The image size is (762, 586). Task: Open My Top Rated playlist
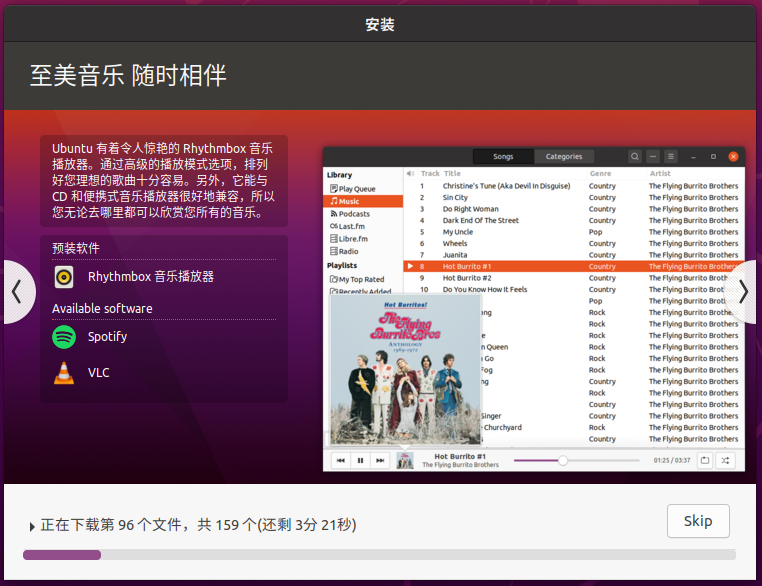pyautogui.click(x=363, y=279)
